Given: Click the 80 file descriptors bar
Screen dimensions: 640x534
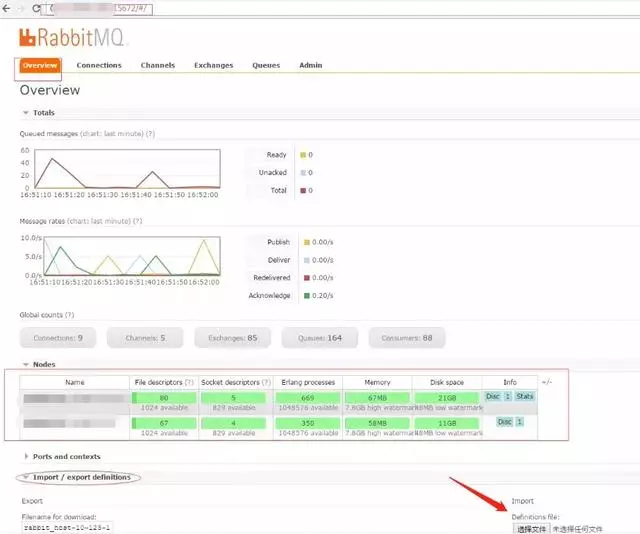Looking at the screenshot, I should pos(164,398).
